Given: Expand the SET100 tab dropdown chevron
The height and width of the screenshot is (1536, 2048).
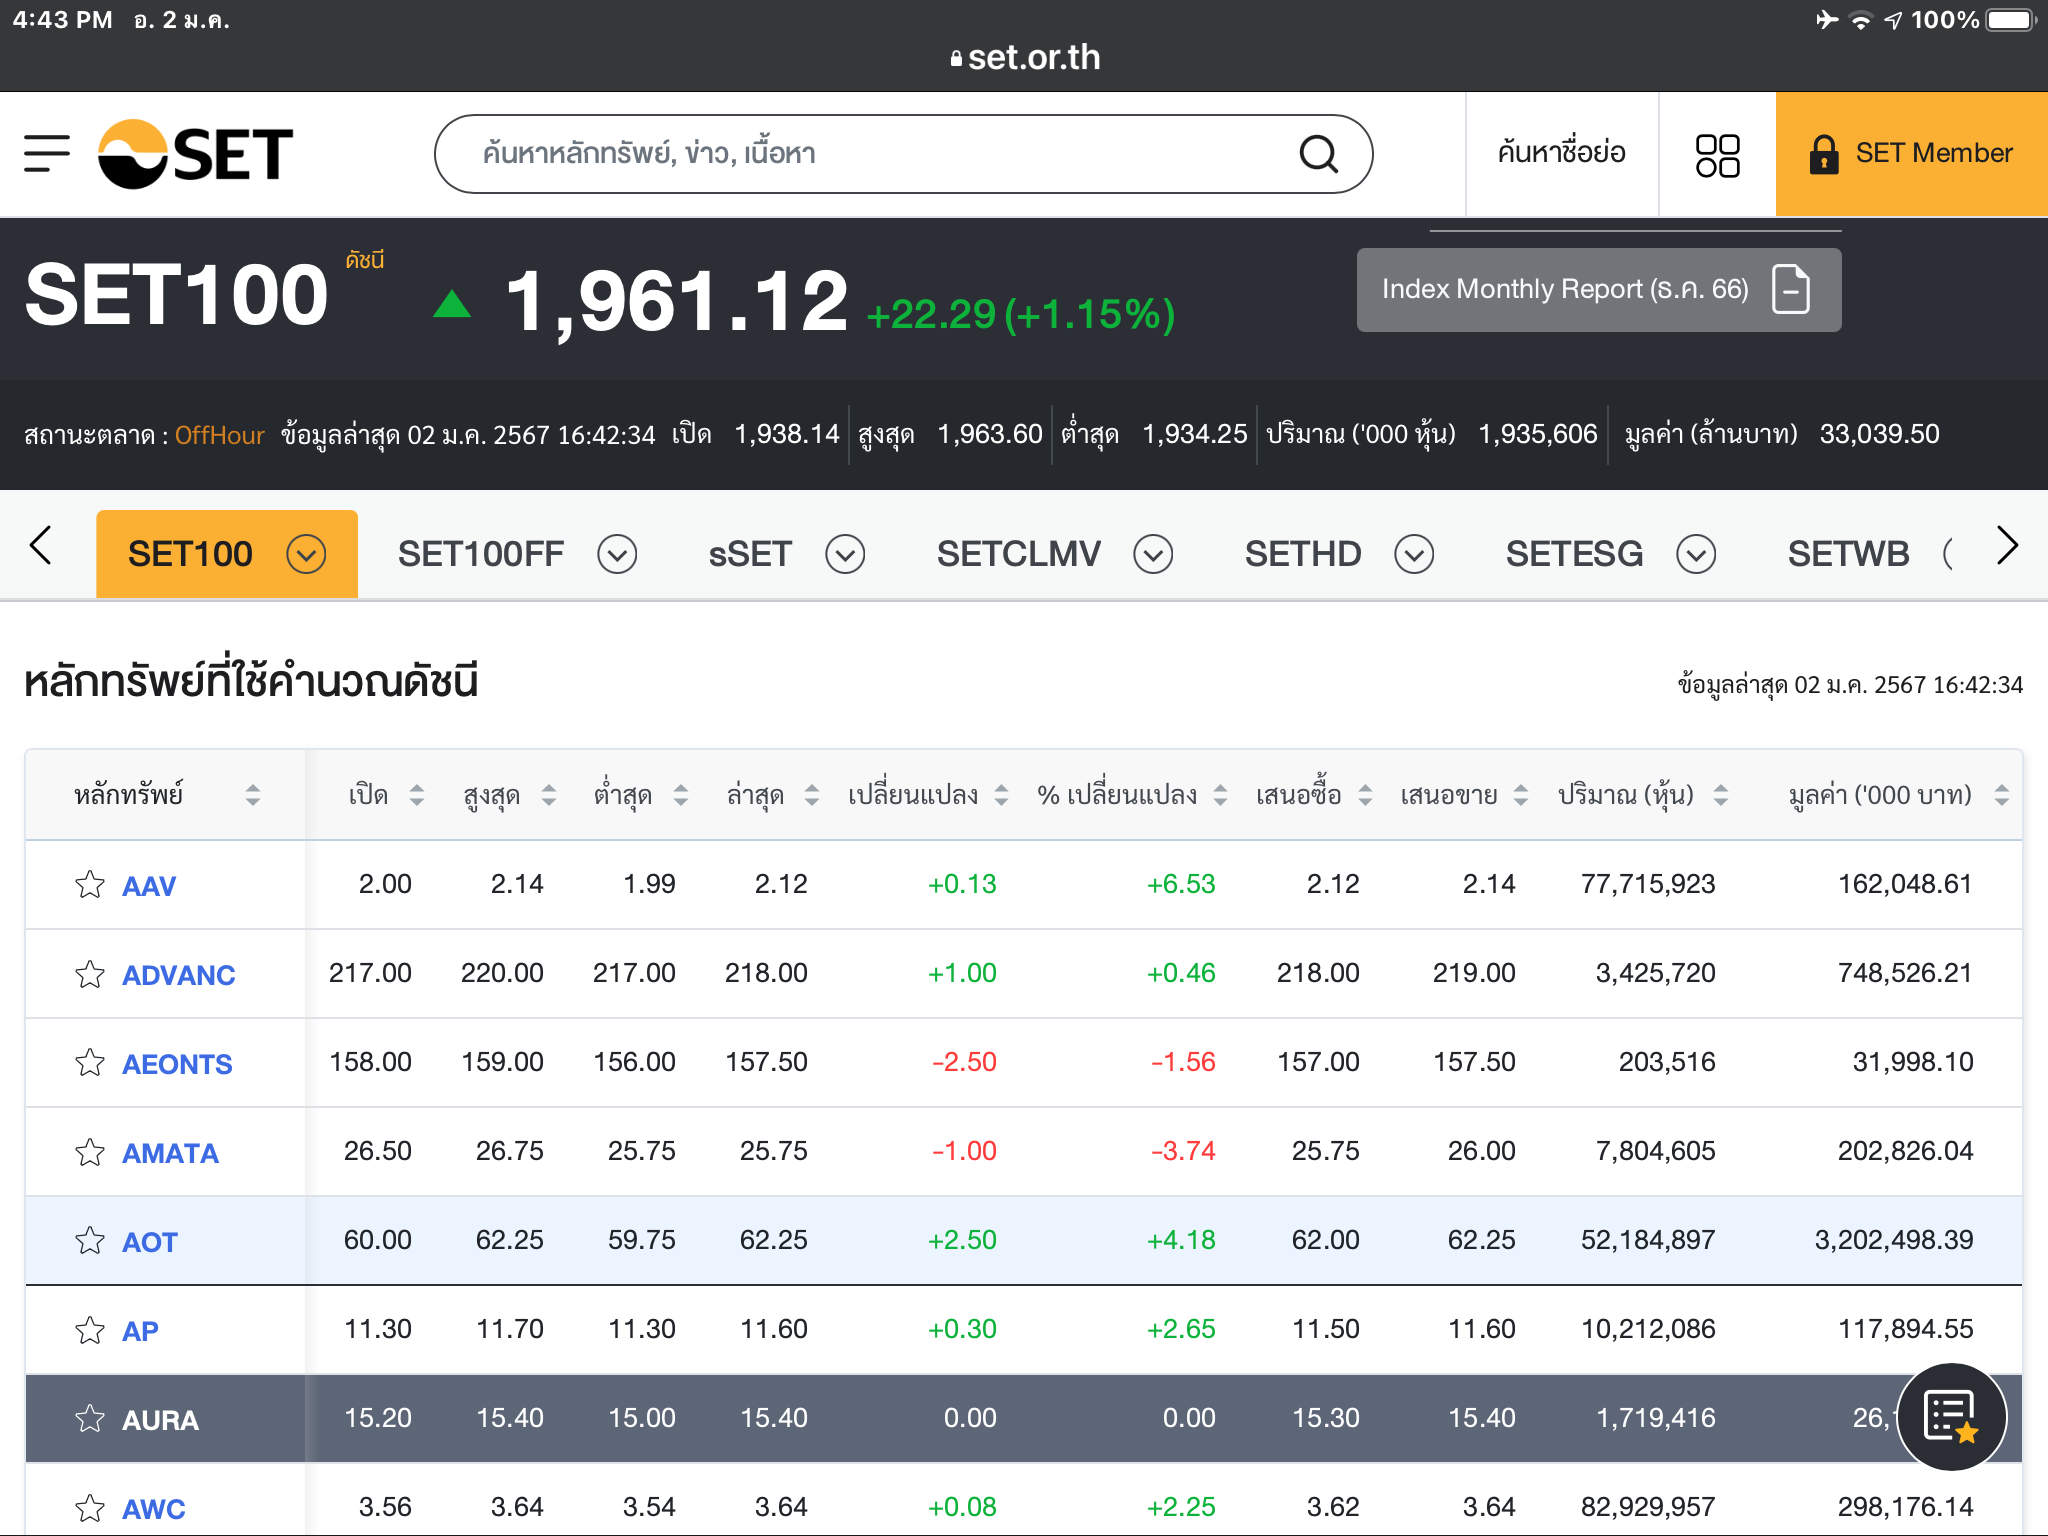Looking at the screenshot, I should click(306, 554).
